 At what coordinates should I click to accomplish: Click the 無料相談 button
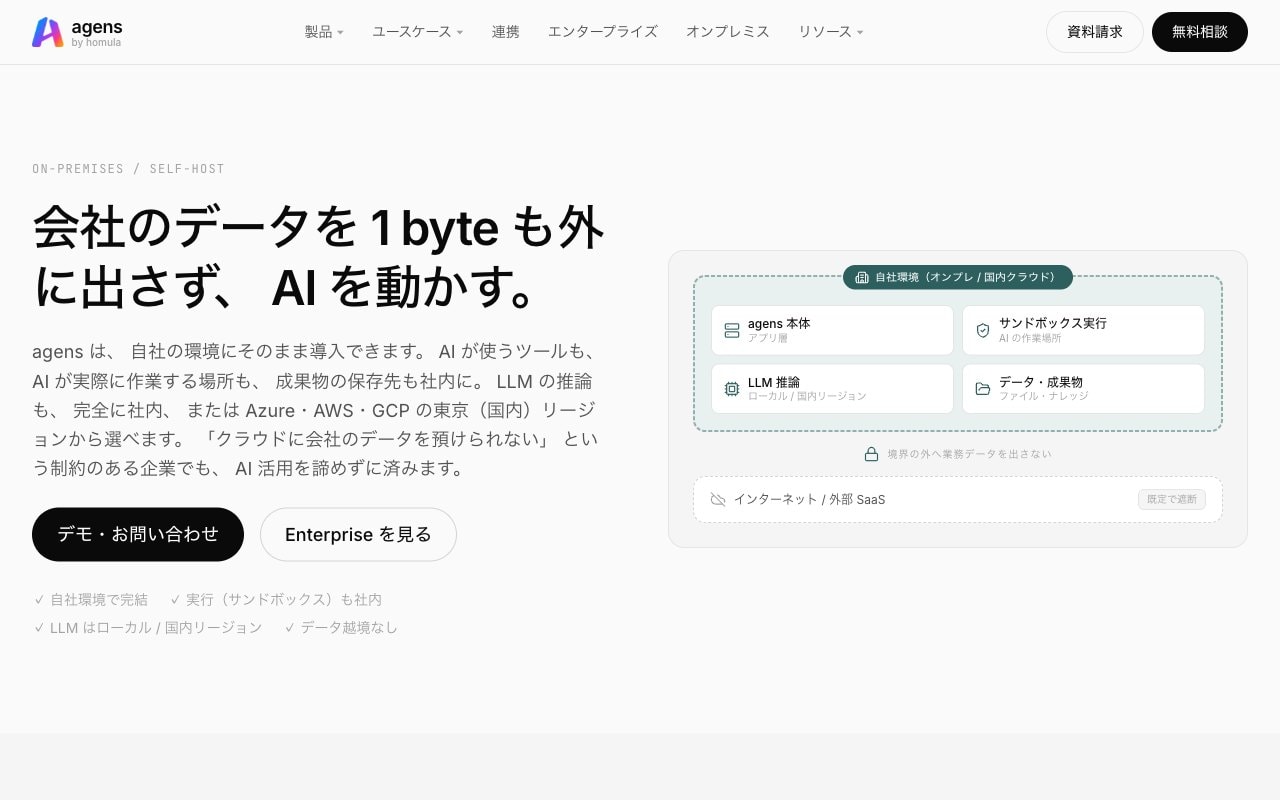pyautogui.click(x=1200, y=32)
